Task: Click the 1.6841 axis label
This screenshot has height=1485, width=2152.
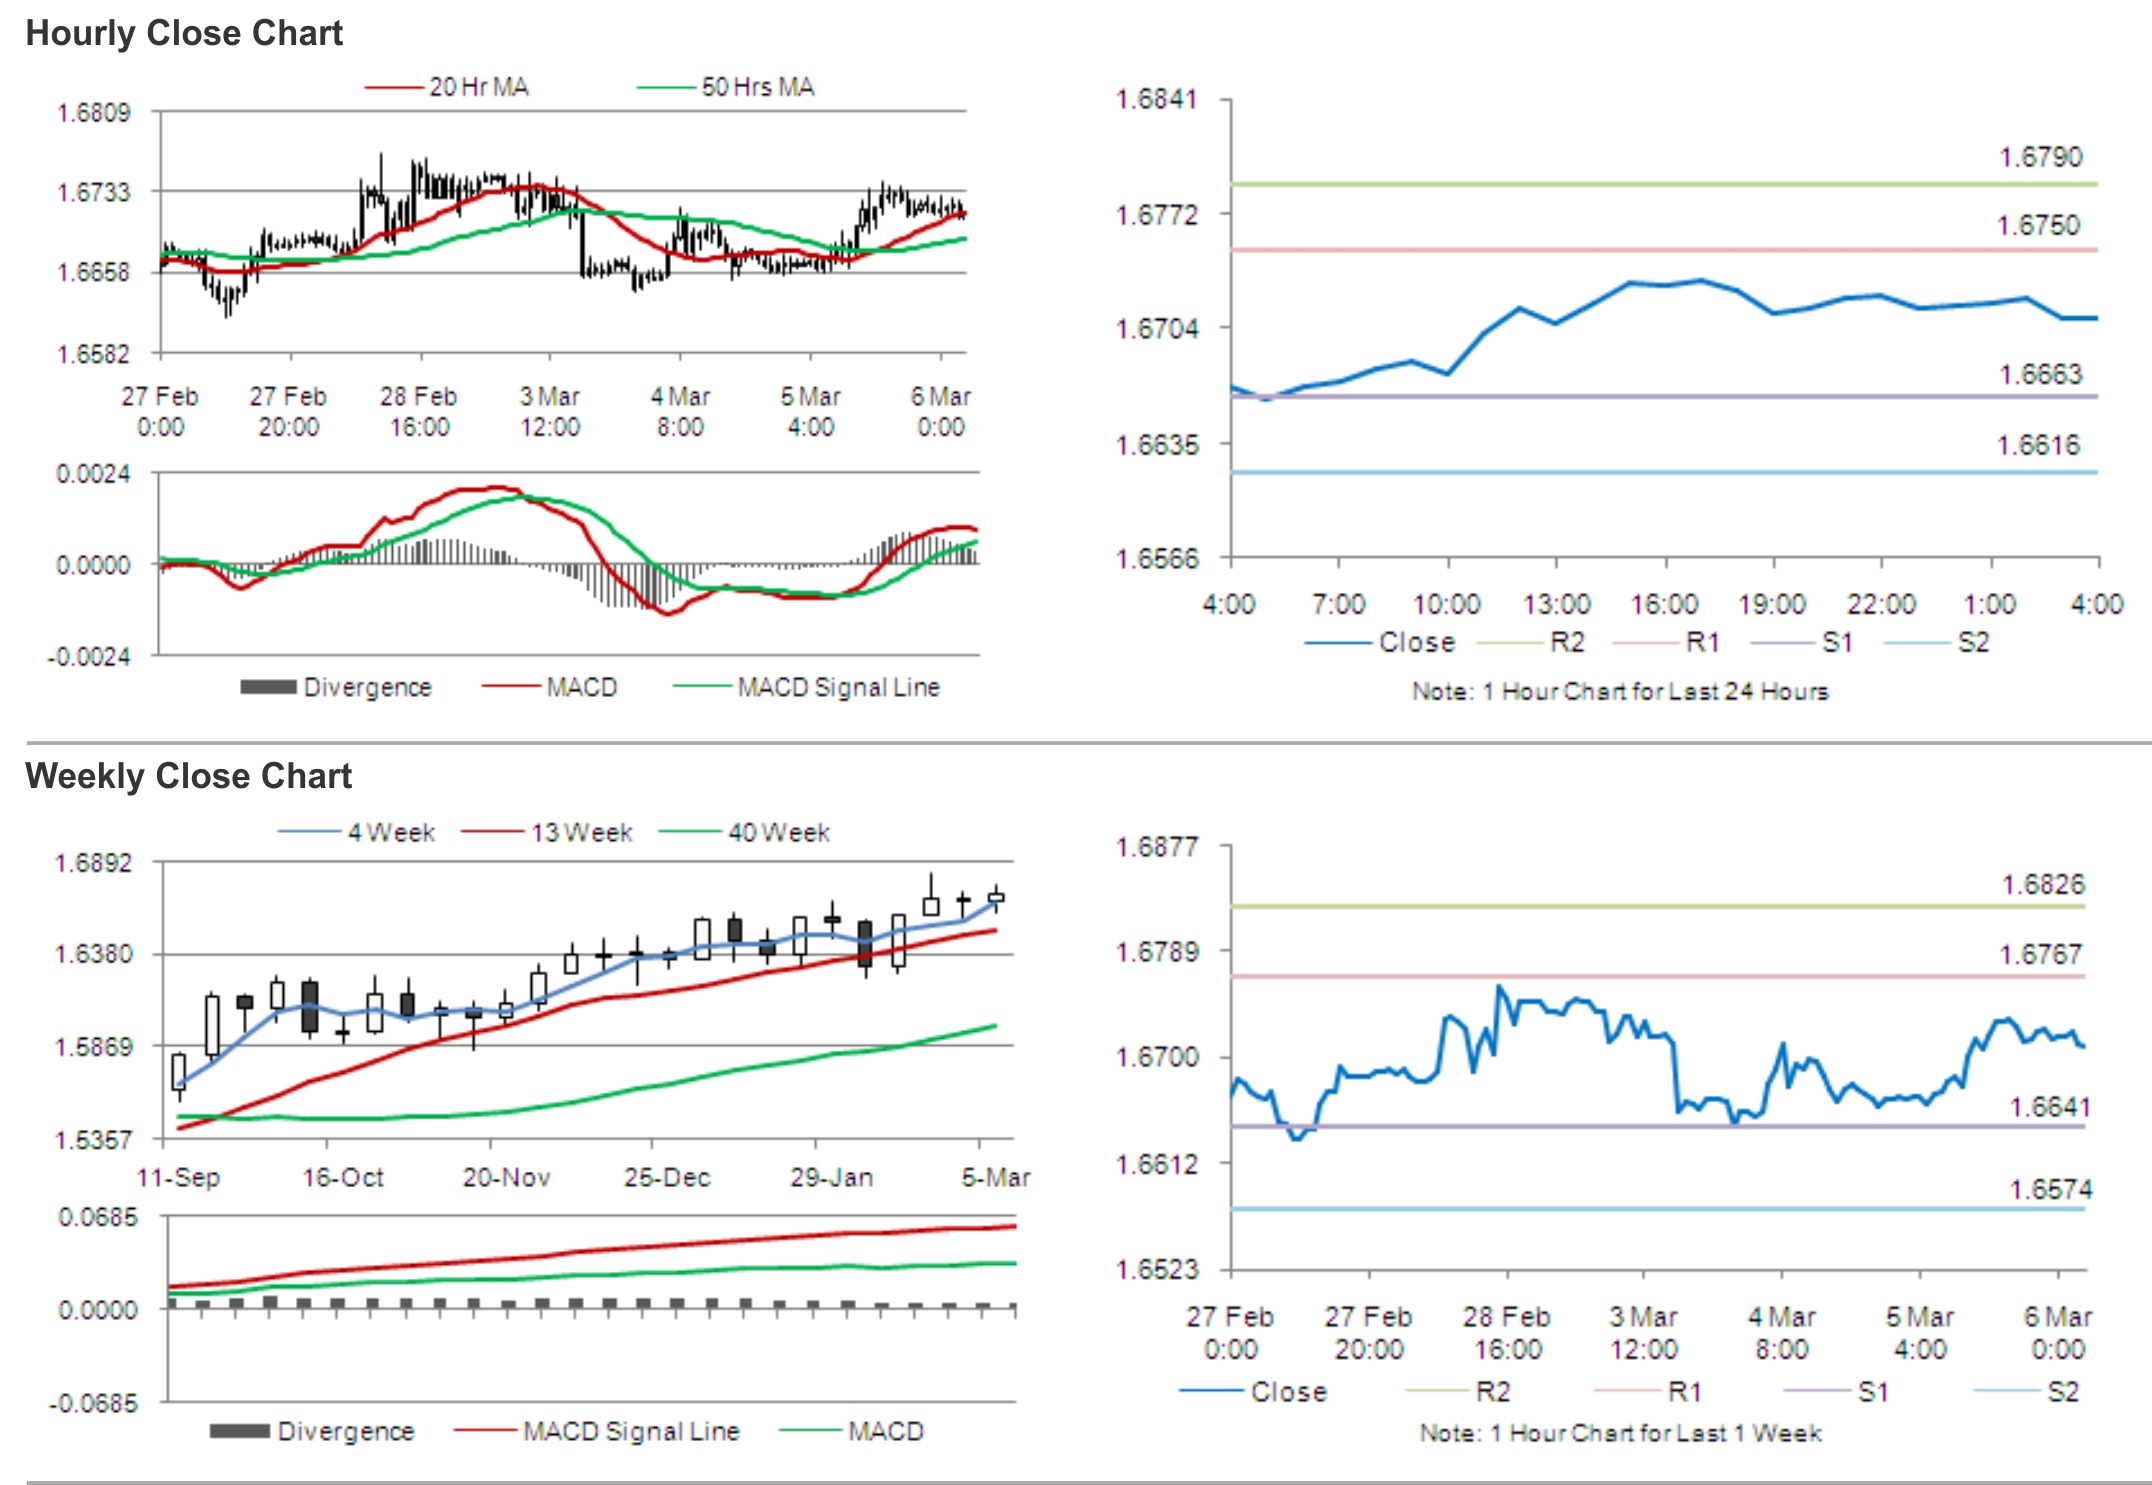Action: click(1156, 99)
